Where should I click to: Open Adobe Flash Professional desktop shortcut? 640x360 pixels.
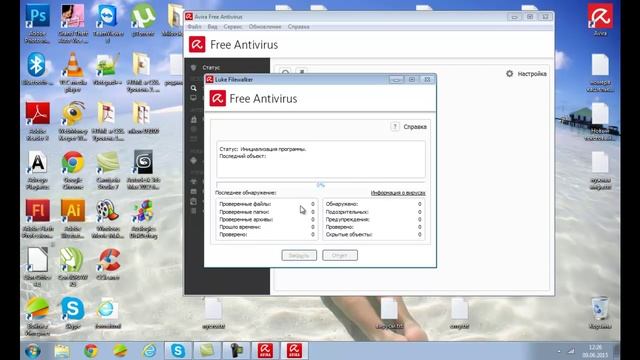tap(38, 219)
